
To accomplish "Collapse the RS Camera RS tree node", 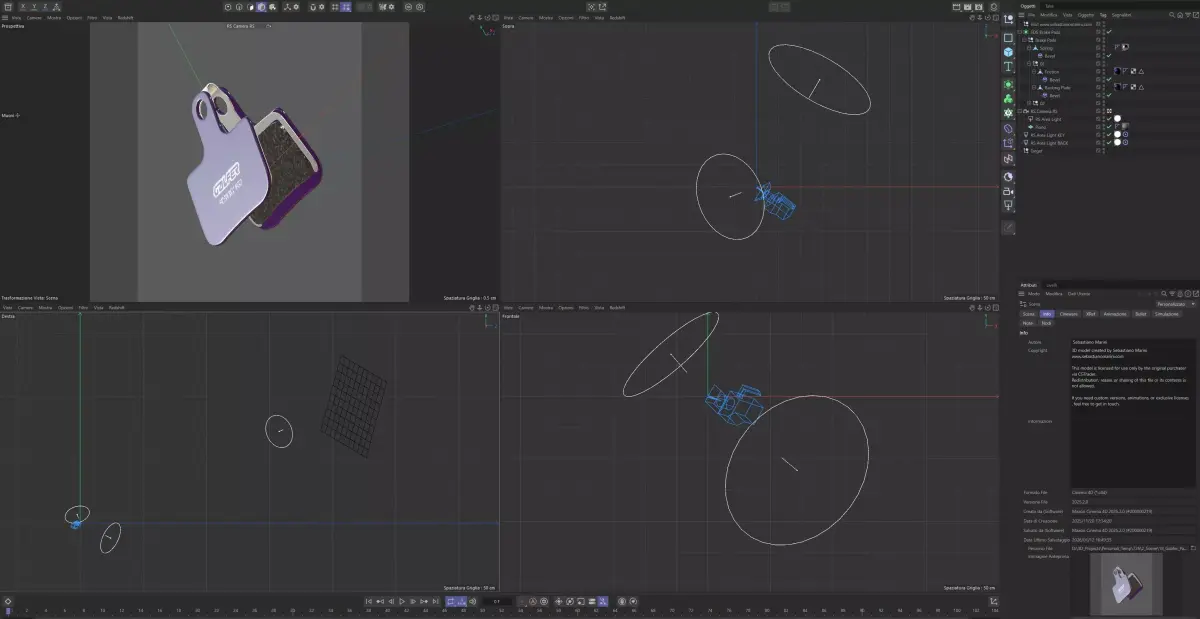I will coord(1019,111).
